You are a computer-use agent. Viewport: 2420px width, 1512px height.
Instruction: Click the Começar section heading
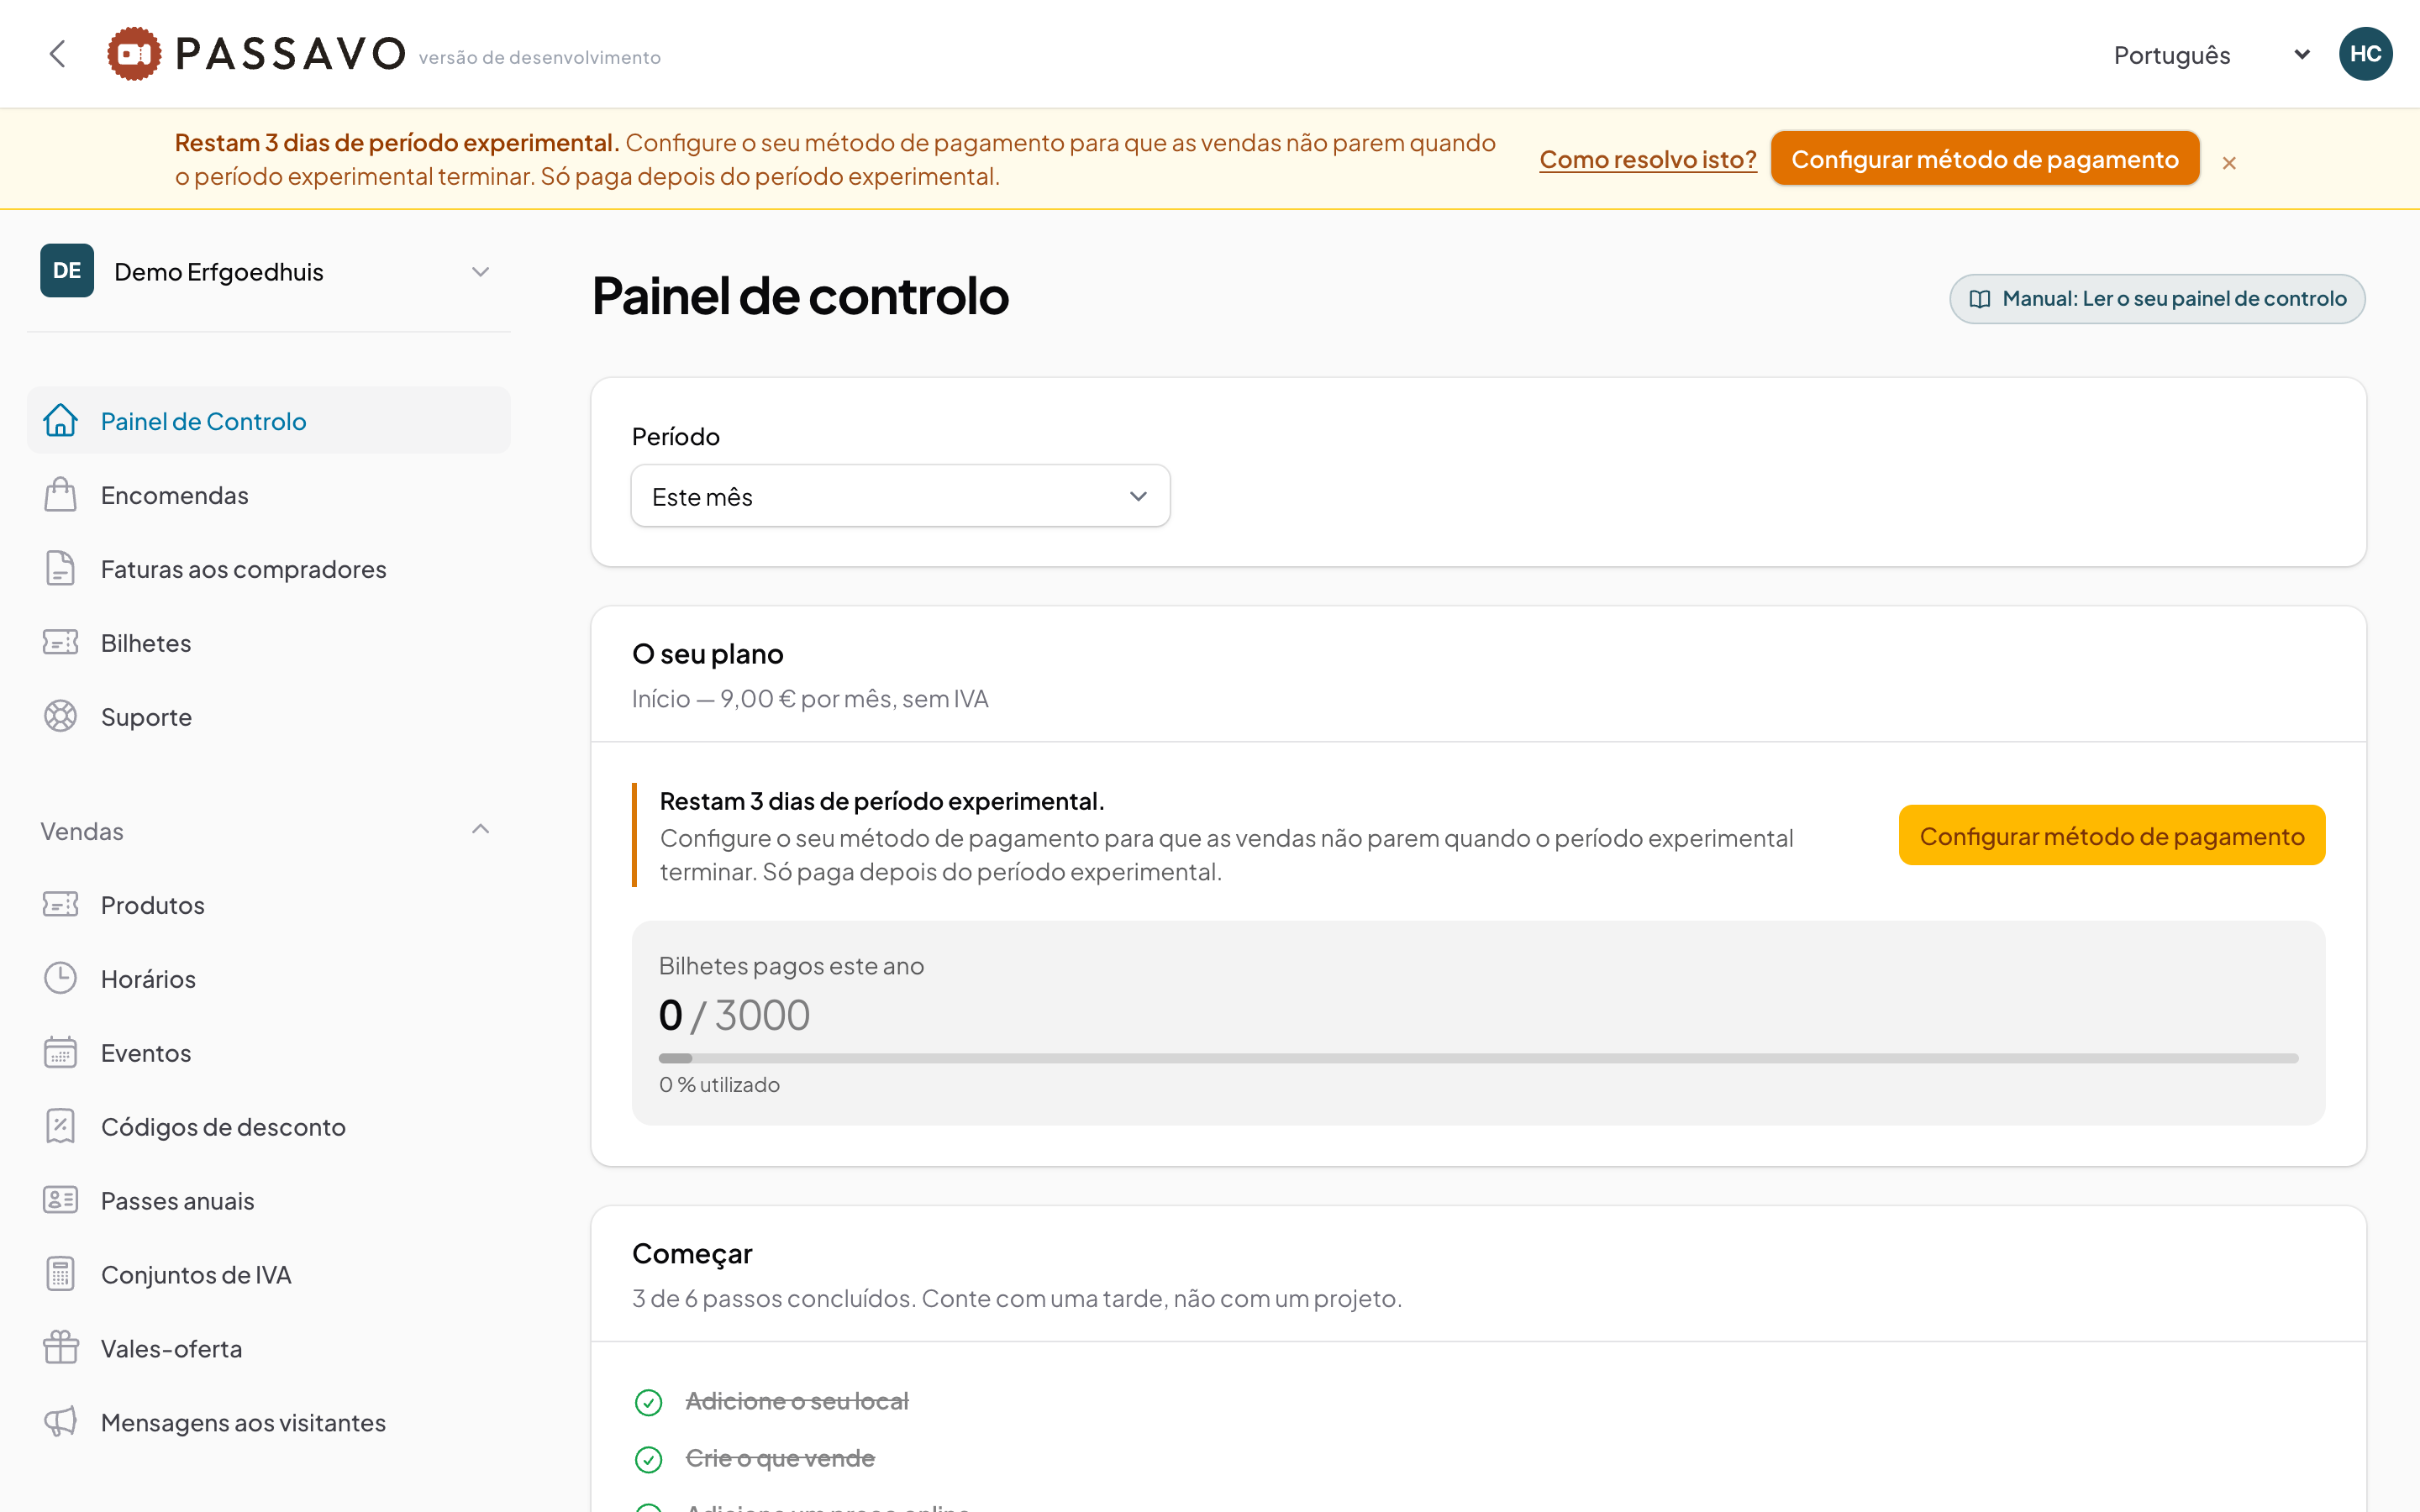pos(692,1254)
